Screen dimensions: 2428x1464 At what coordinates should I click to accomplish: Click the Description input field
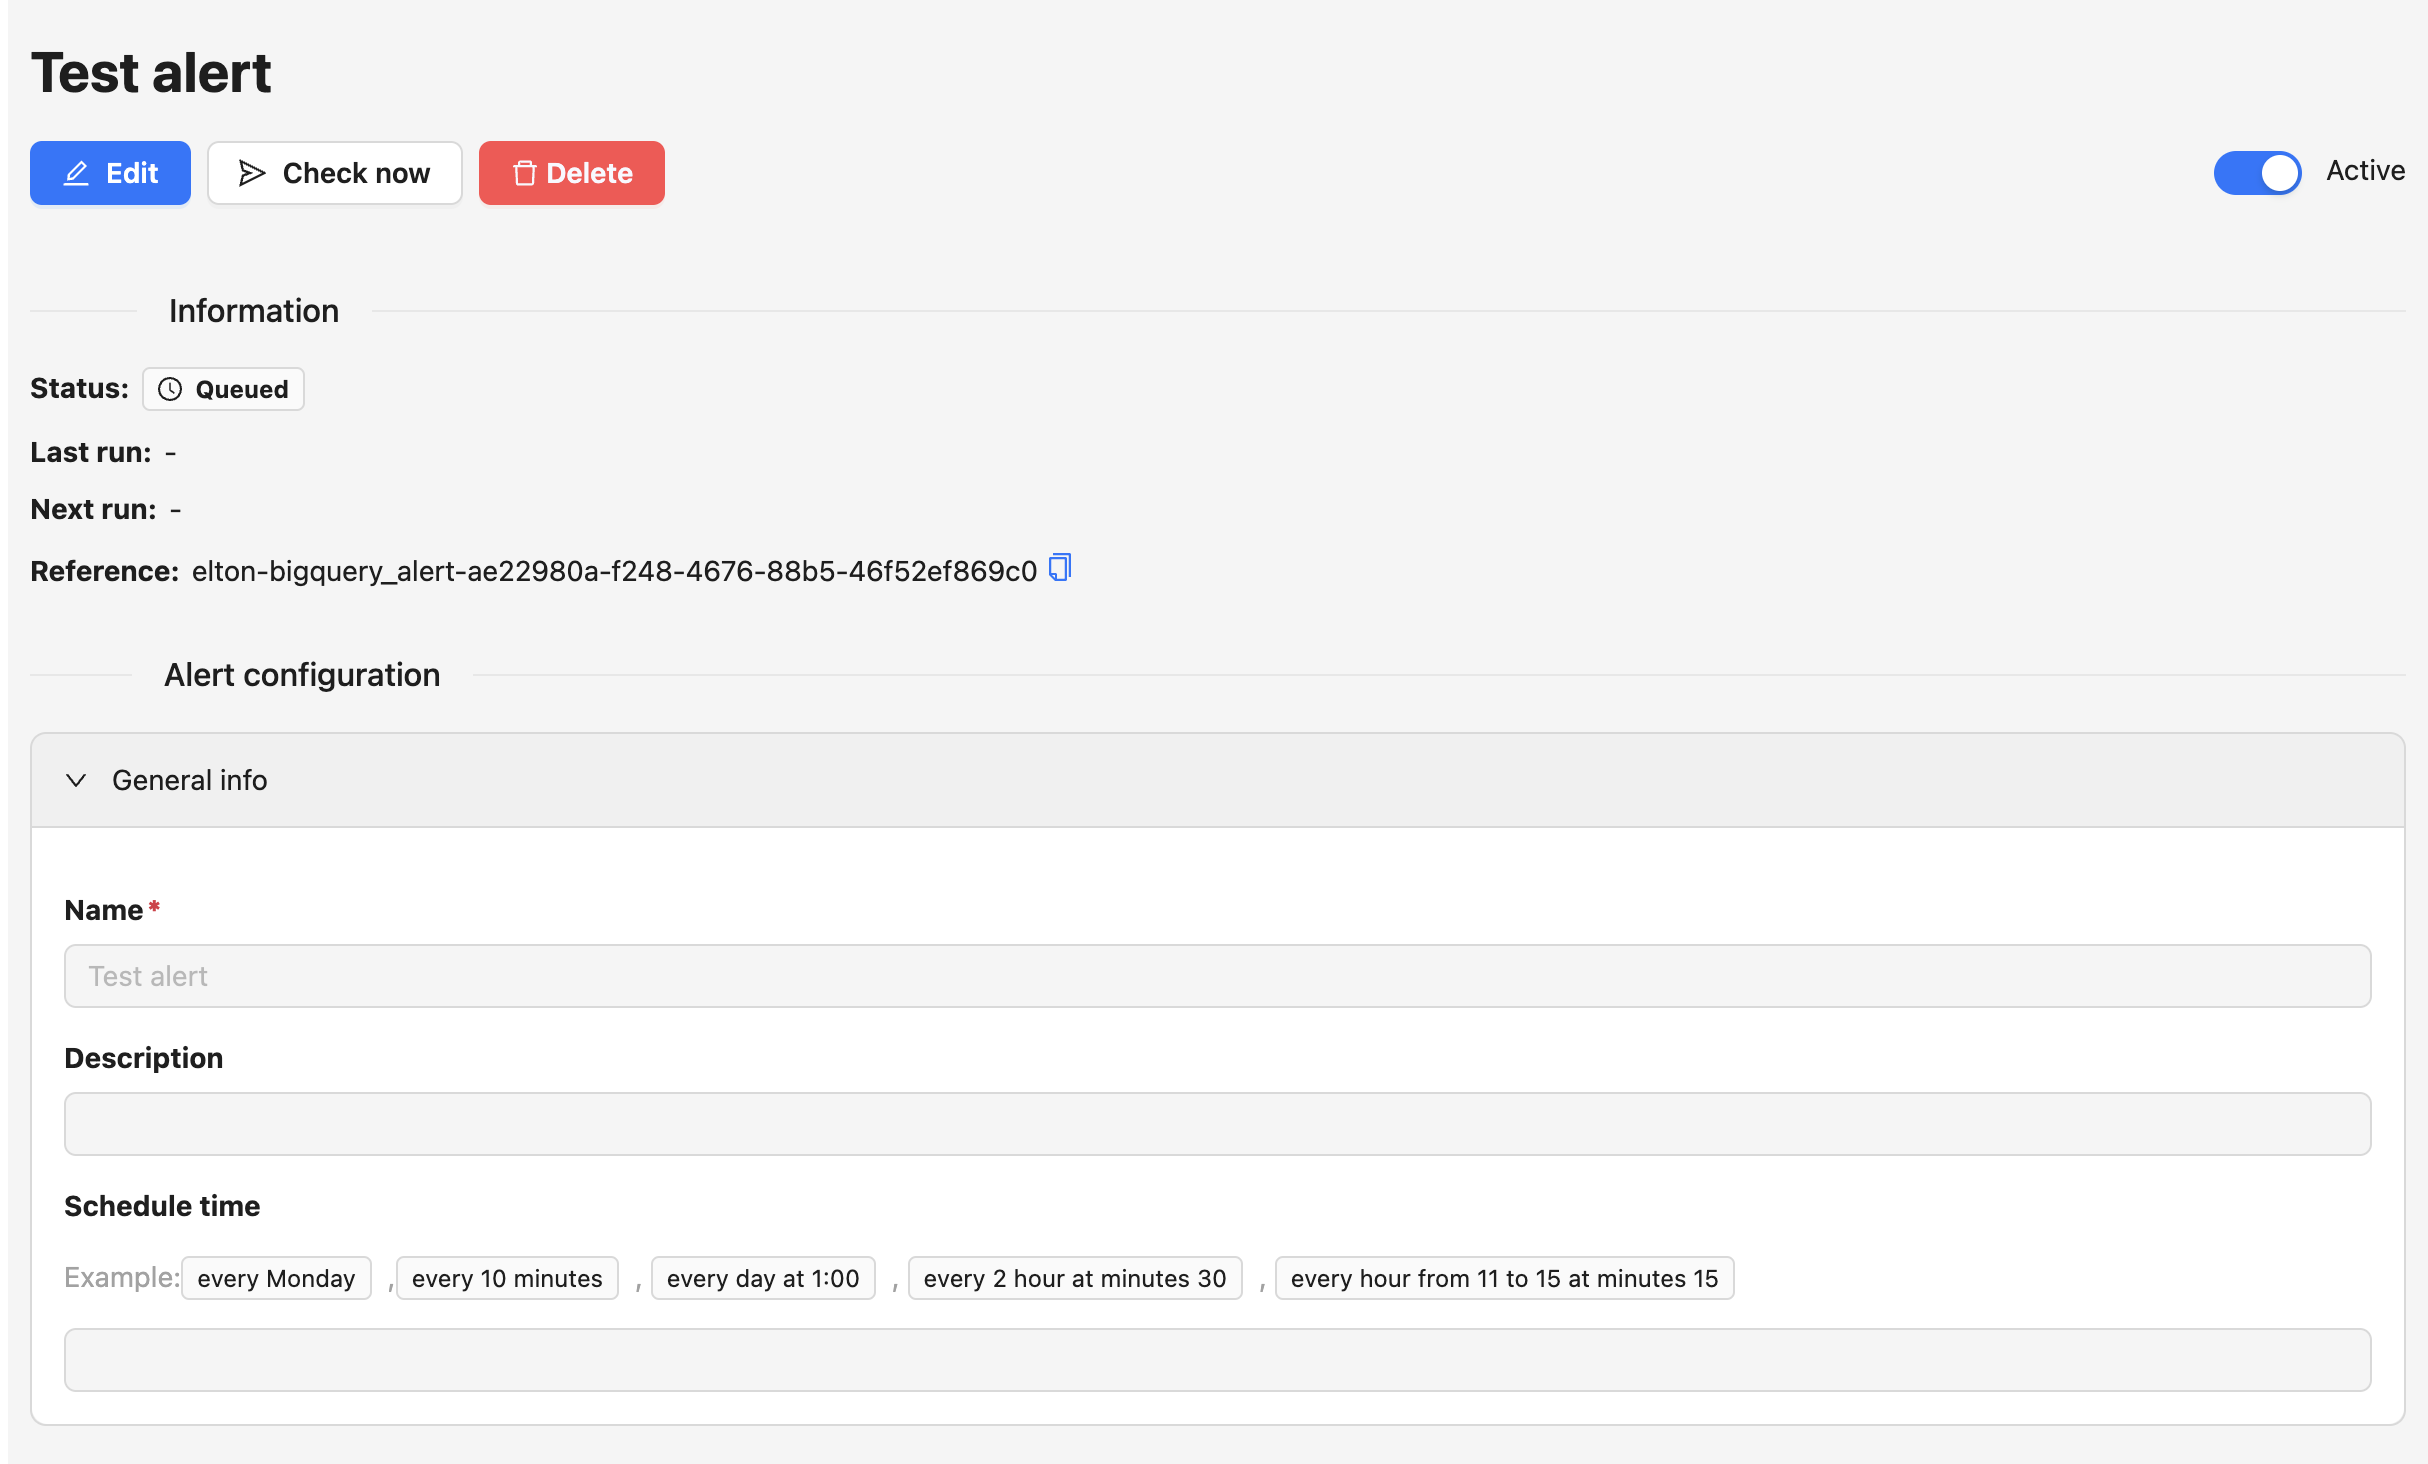point(1217,1124)
